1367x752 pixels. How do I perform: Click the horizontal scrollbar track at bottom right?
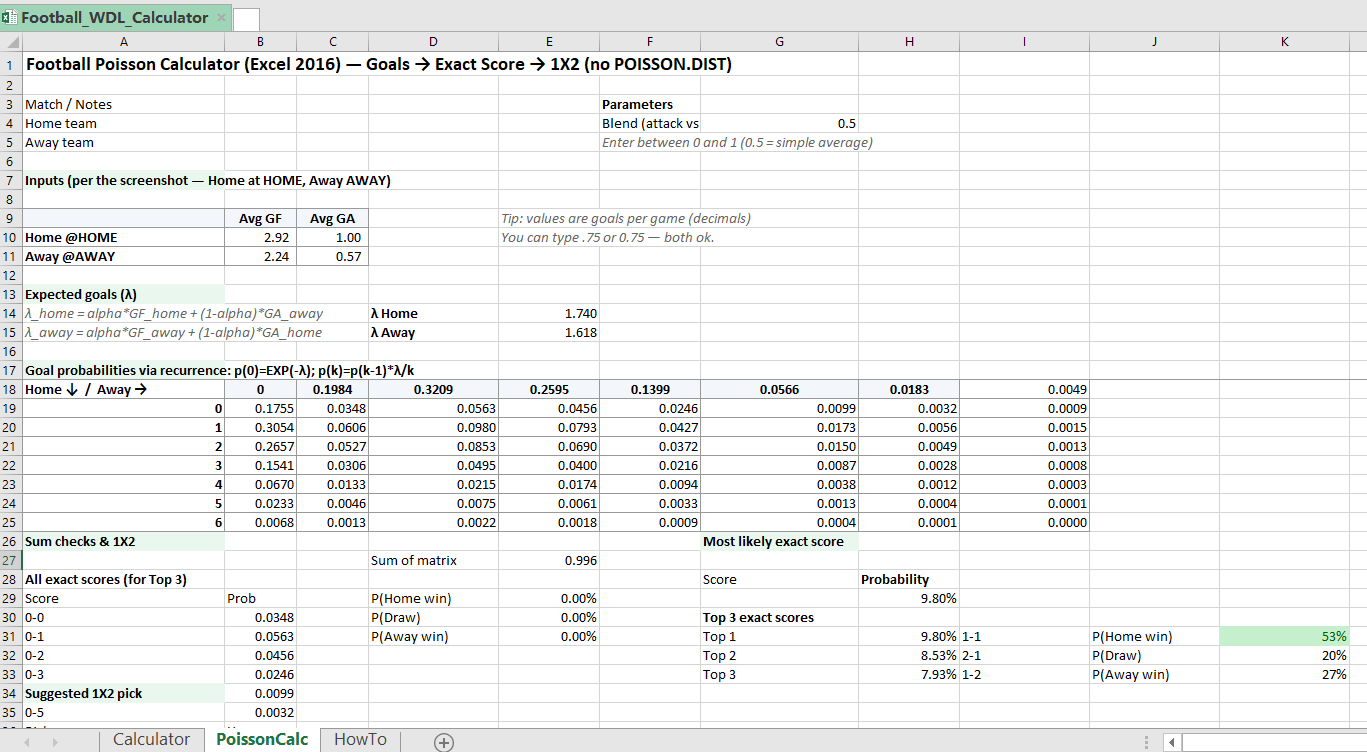(x=1270, y=739)
